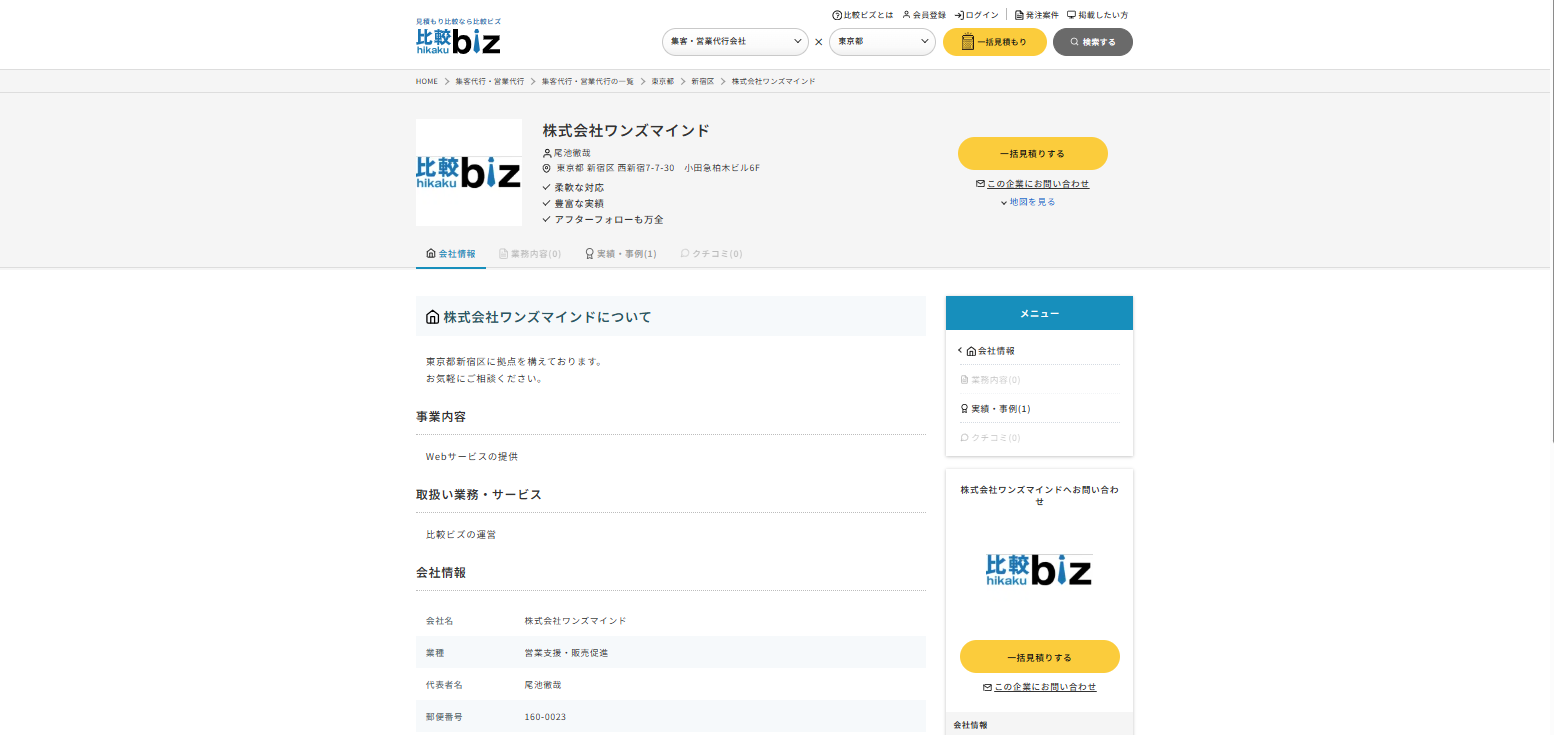Click the 株式会社ワンズマインド company title
1554x735 pixels.
click(626, 130)
